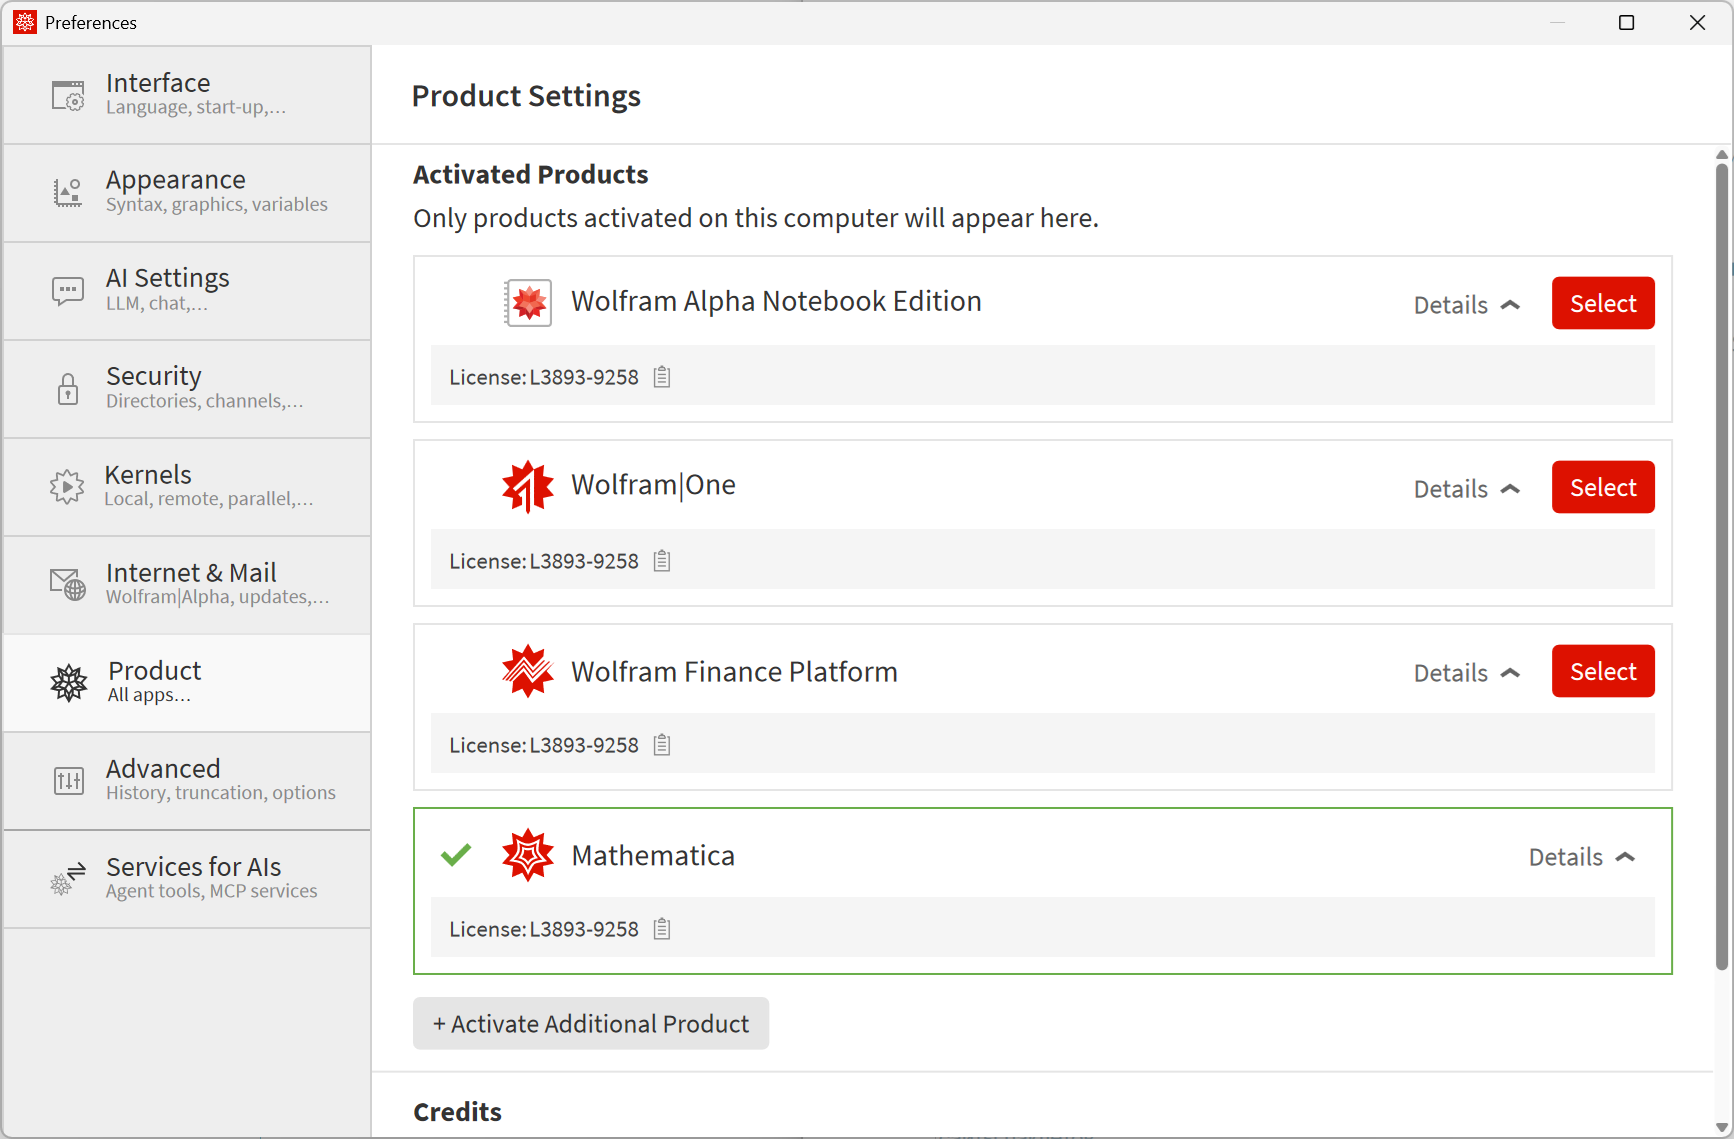Open the Advanced tab
The width and height of the screenshot is (1734, 1139).
(x=187, y=781)
